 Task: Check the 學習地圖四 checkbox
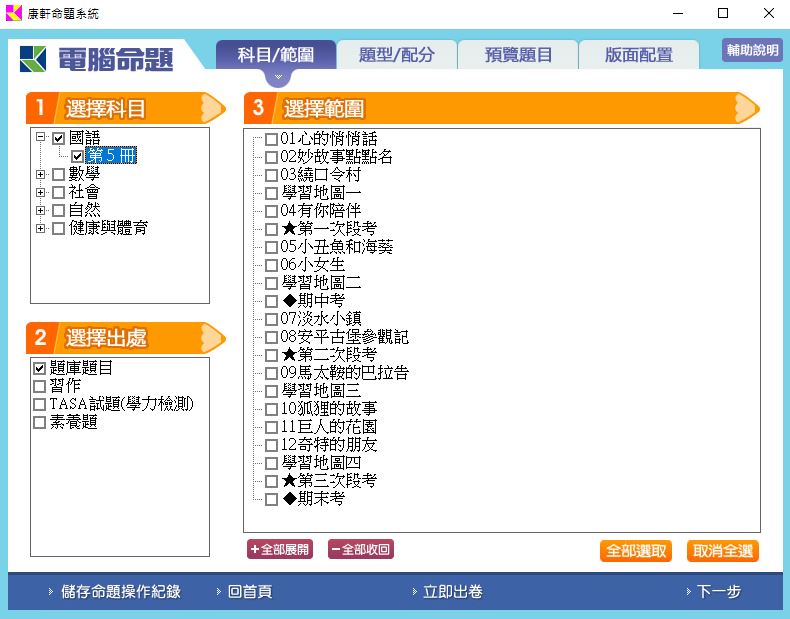[271, 463]
